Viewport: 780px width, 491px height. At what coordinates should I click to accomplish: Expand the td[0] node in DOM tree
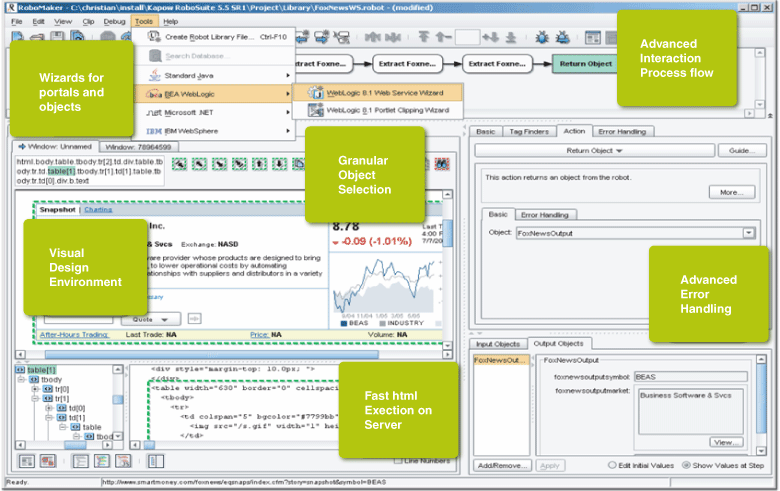(x=49, y=408)
